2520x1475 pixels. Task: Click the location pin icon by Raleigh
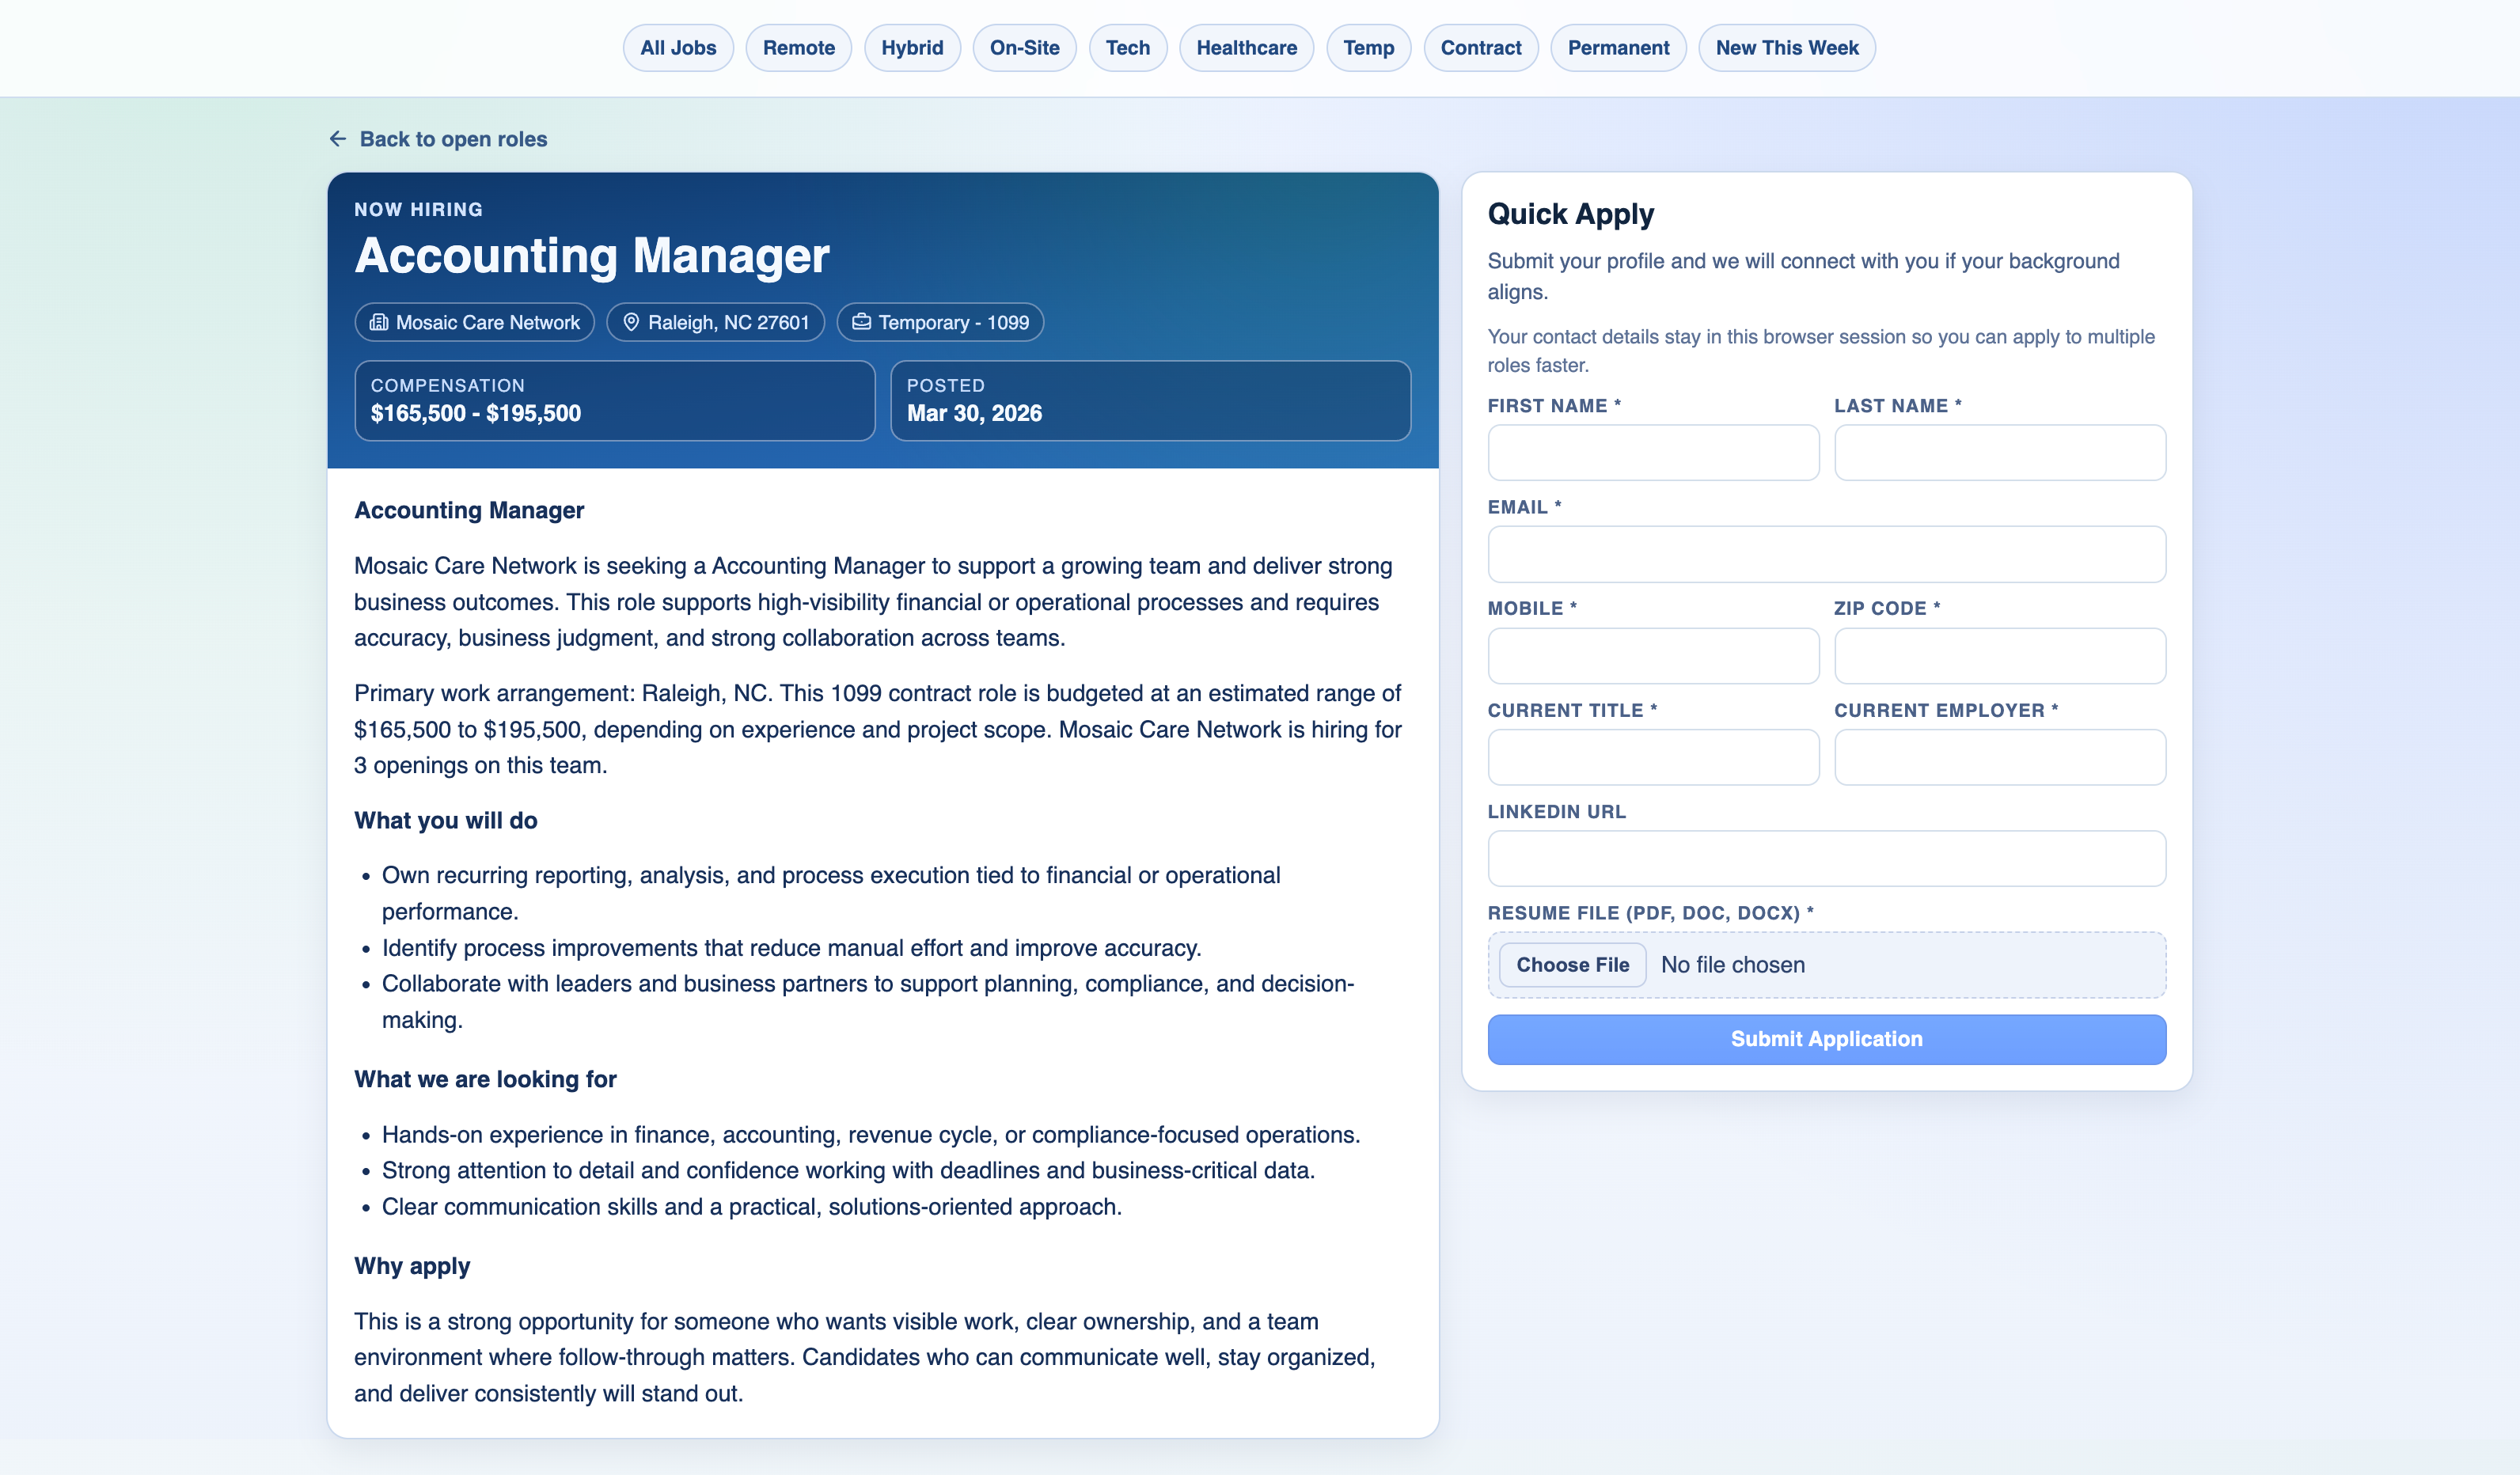(x=631, y=322)
